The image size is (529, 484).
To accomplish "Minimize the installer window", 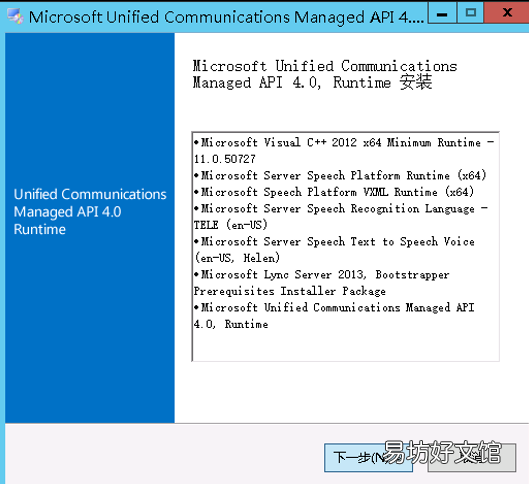I will 442,13.
